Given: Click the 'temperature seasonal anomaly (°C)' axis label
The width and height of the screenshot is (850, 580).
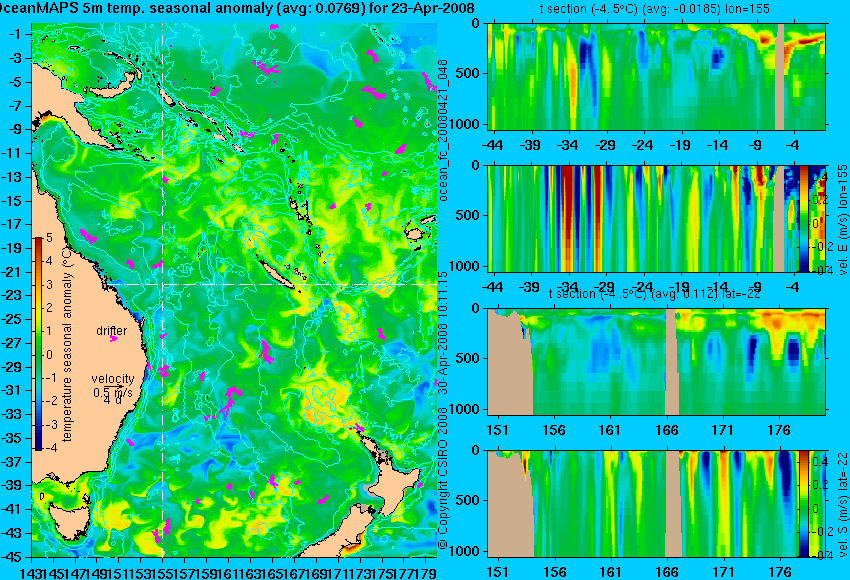Looking at the screenshot, I should pyautogui.click(x=67, y=343).
